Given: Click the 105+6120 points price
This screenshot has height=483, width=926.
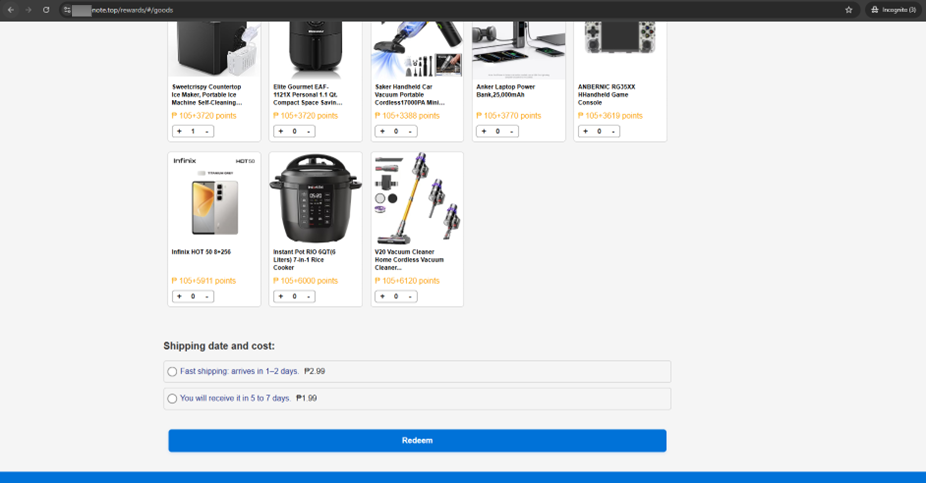Looking at the screenshot, I should (x=407, y=281).
